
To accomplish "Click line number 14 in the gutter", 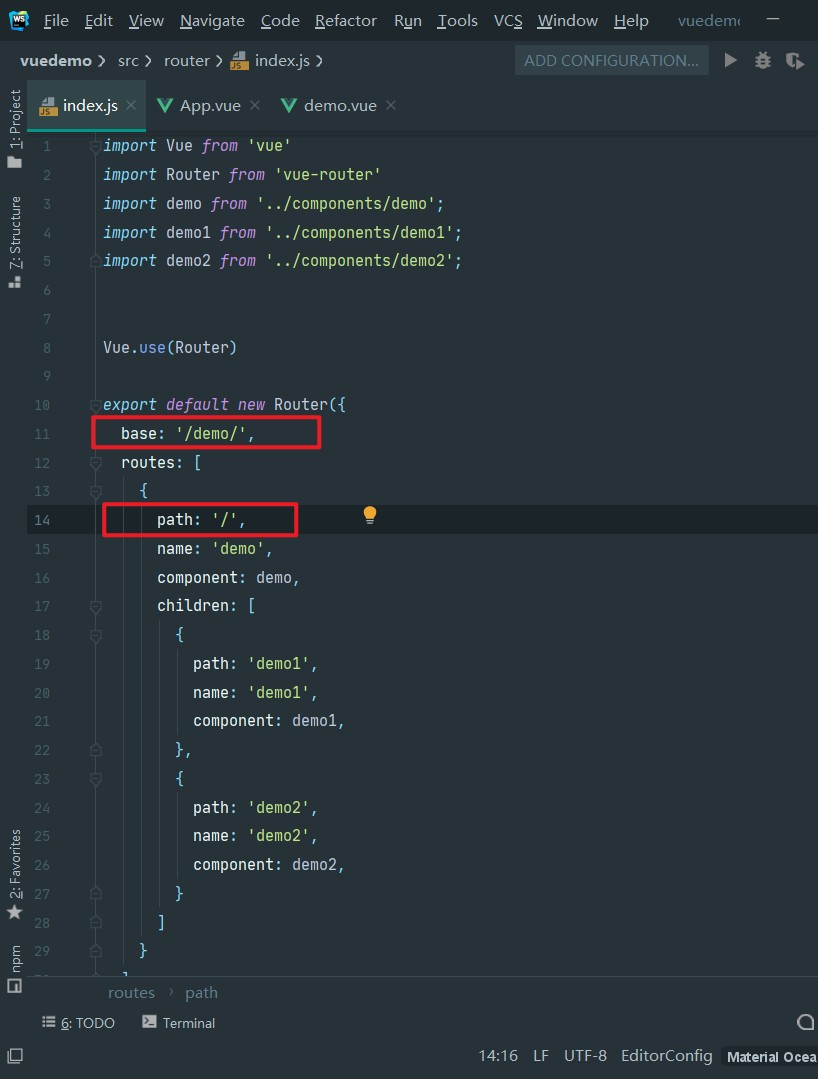I will point(42,520).
